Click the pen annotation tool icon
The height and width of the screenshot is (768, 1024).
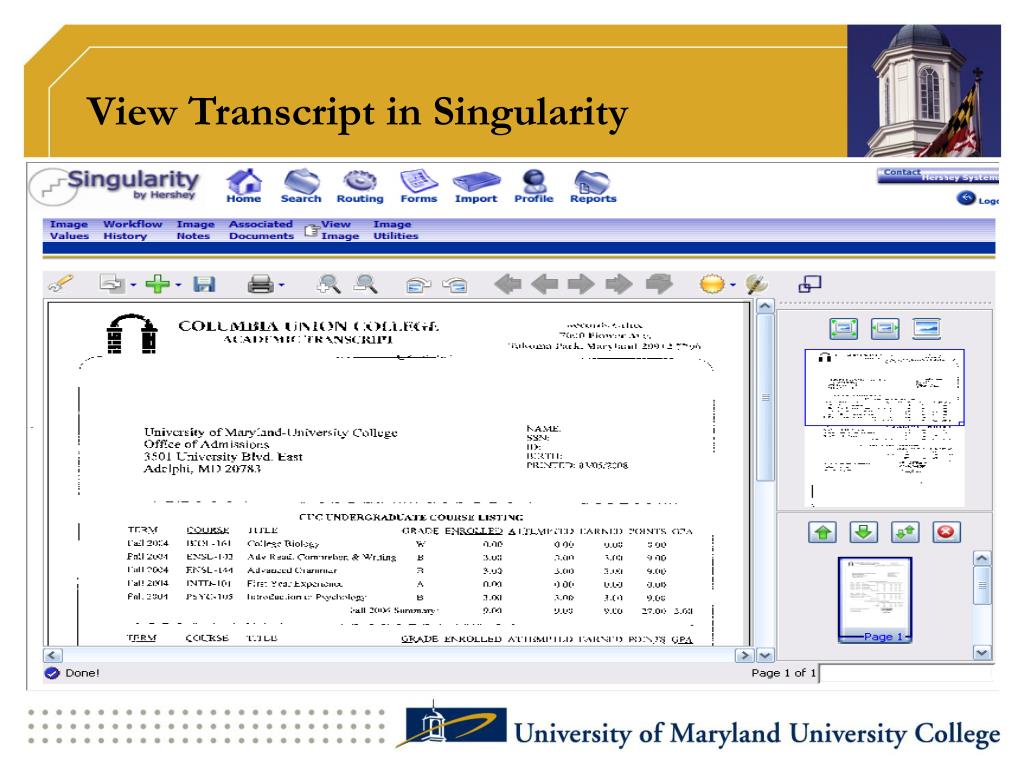coord(756,284)
